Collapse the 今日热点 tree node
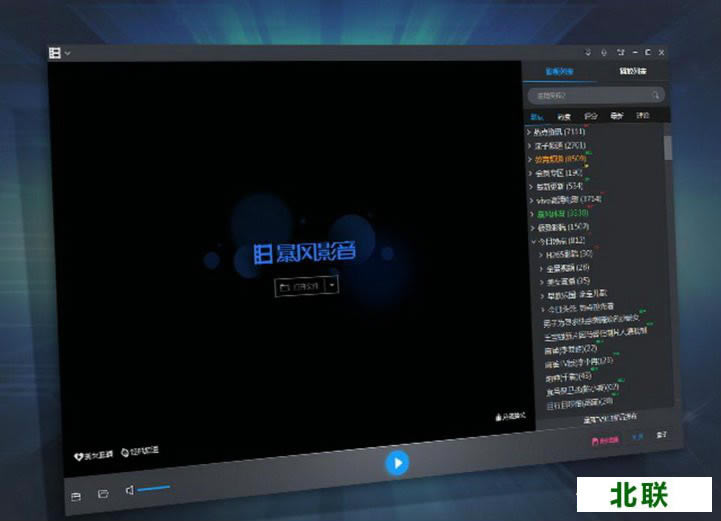 coord(533,240)
